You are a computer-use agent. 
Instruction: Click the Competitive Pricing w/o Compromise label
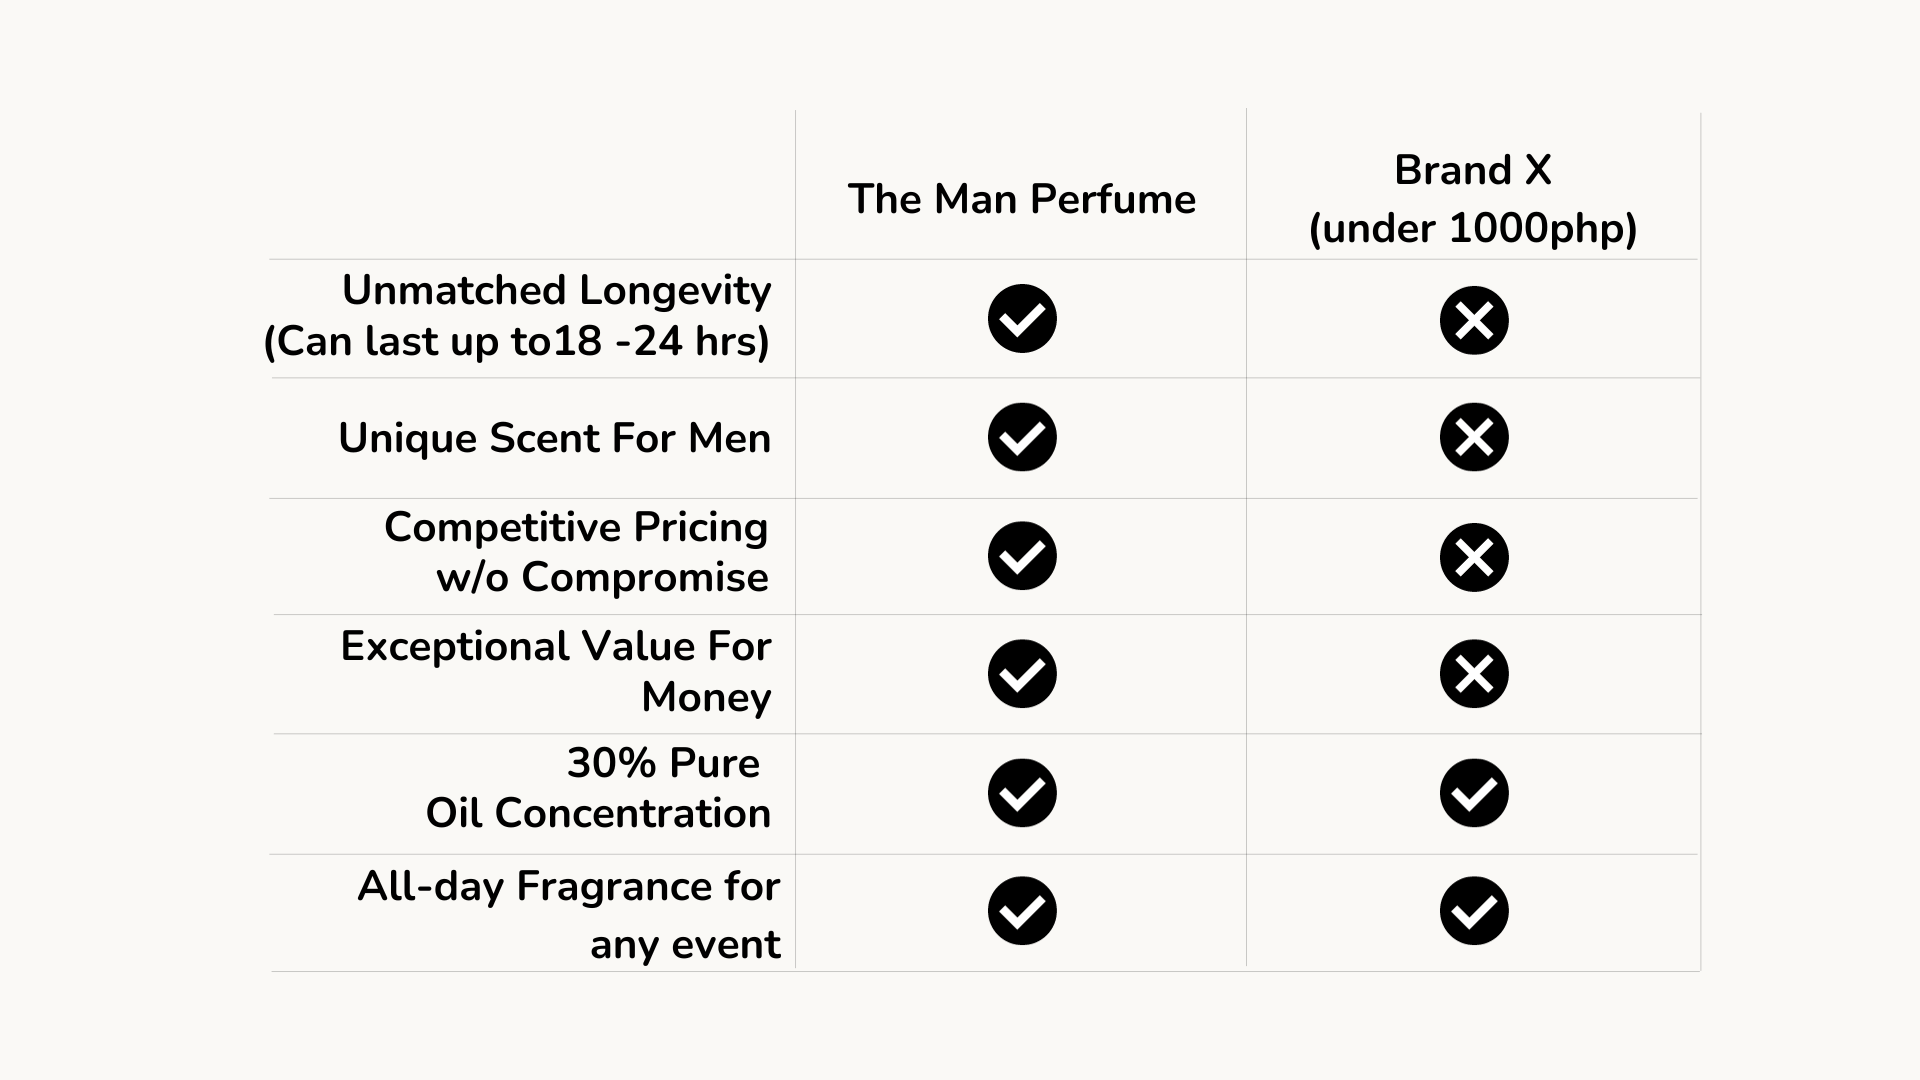pyautogui.click(x=577, y=552)
